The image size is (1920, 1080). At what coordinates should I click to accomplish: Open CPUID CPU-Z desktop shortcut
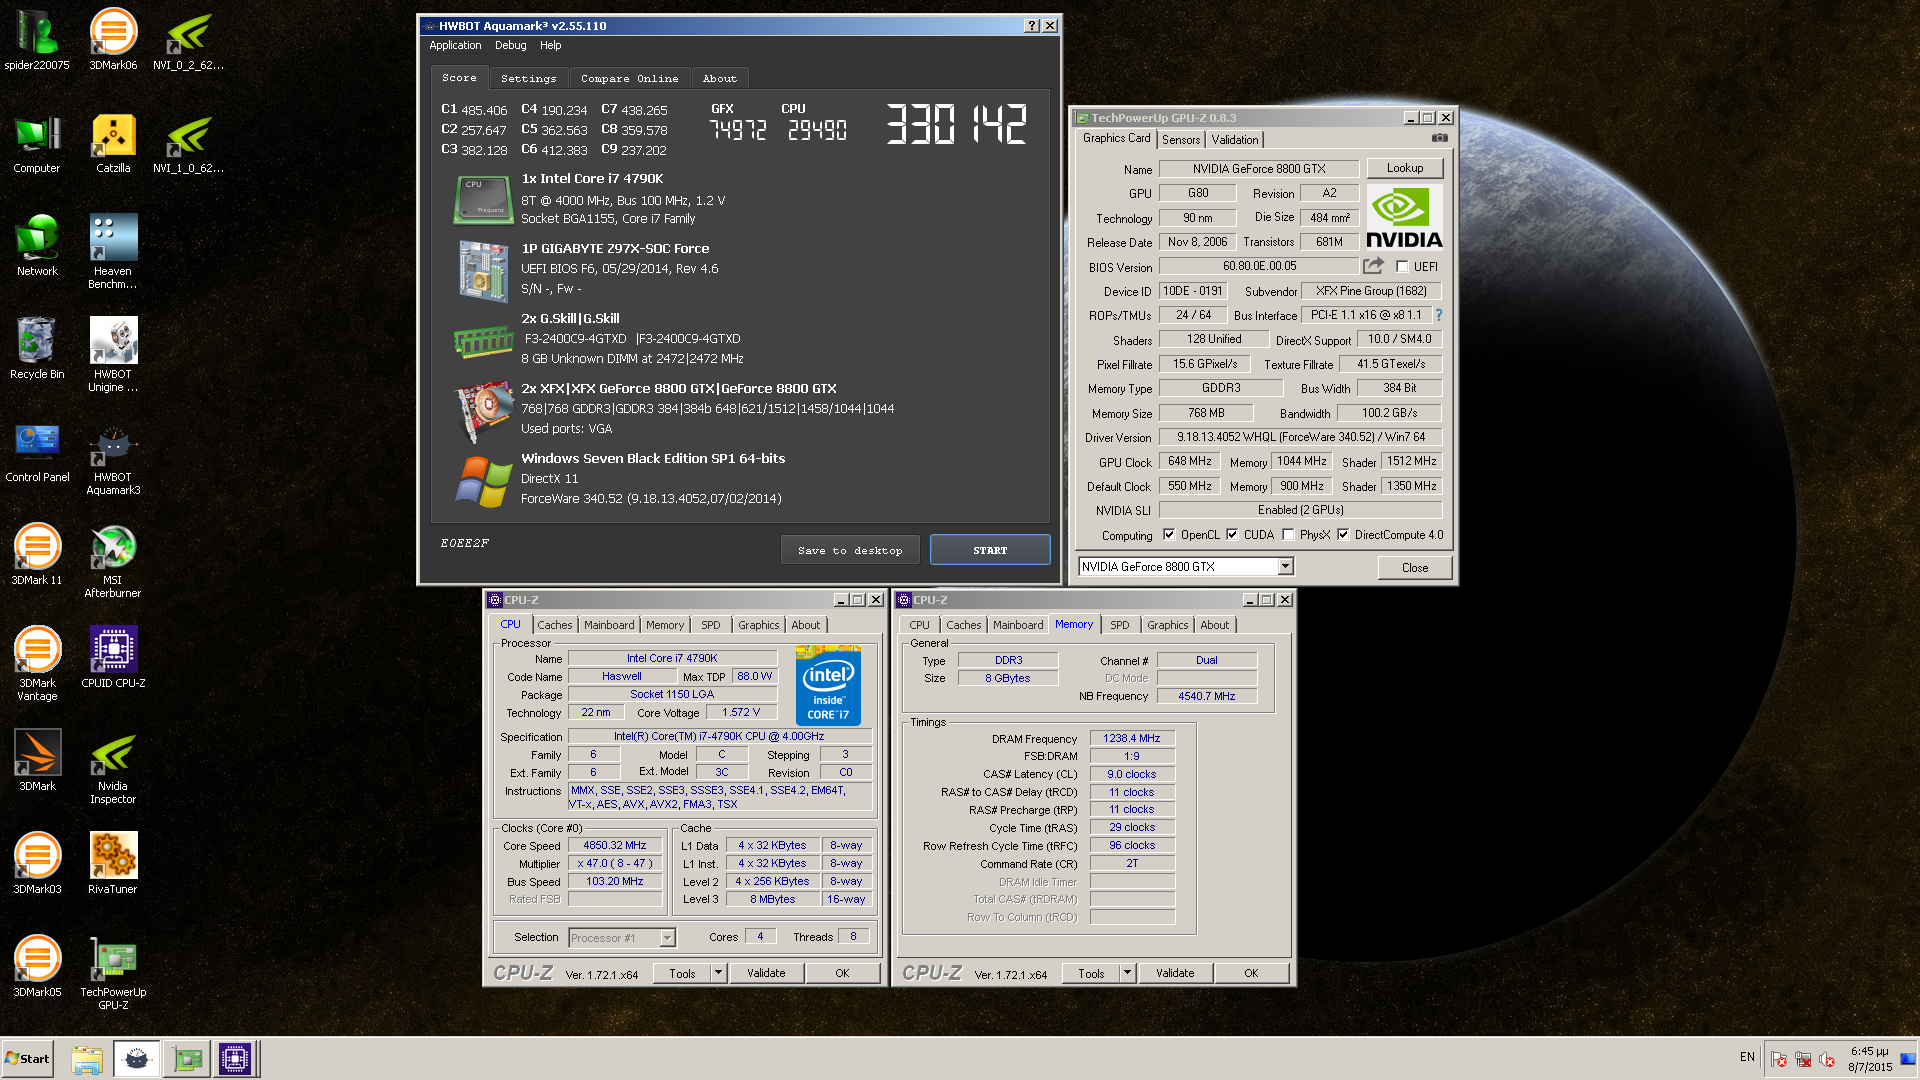(x=113, y=658)
